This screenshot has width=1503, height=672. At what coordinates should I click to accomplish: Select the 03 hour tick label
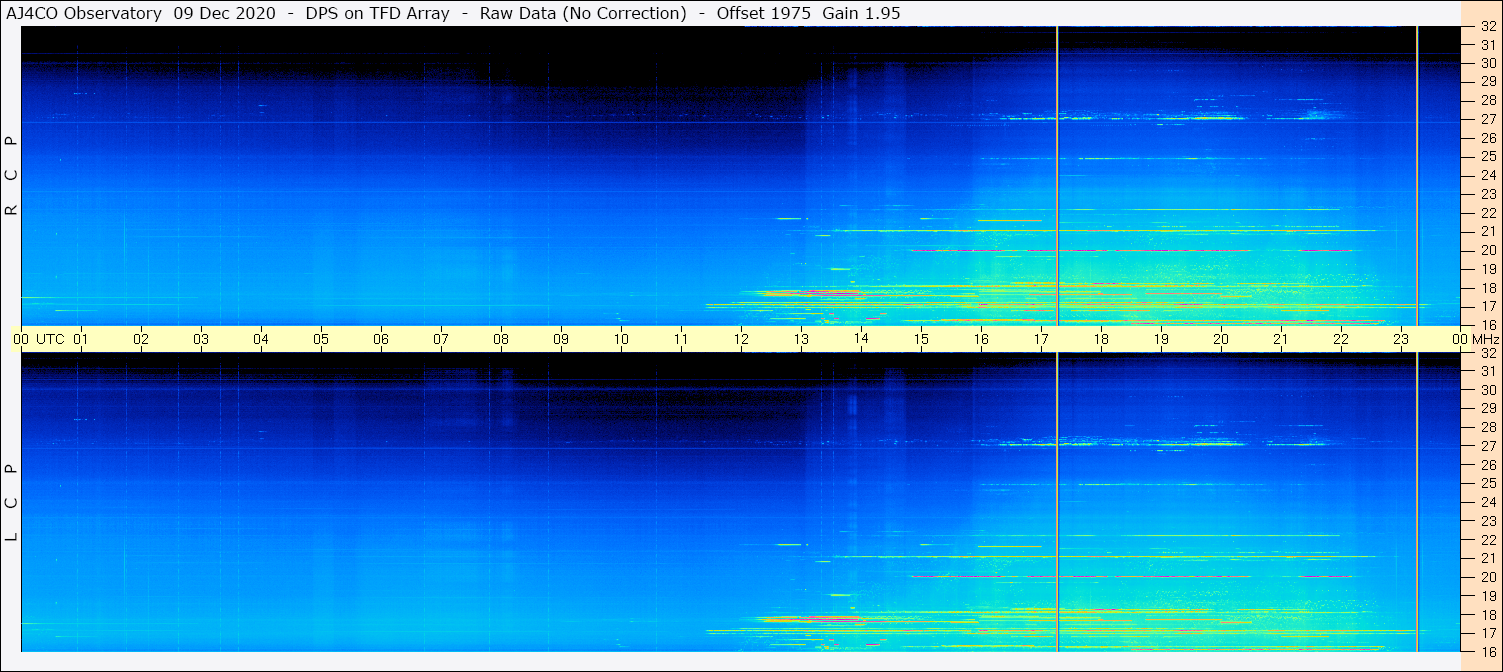coord(201,339)
